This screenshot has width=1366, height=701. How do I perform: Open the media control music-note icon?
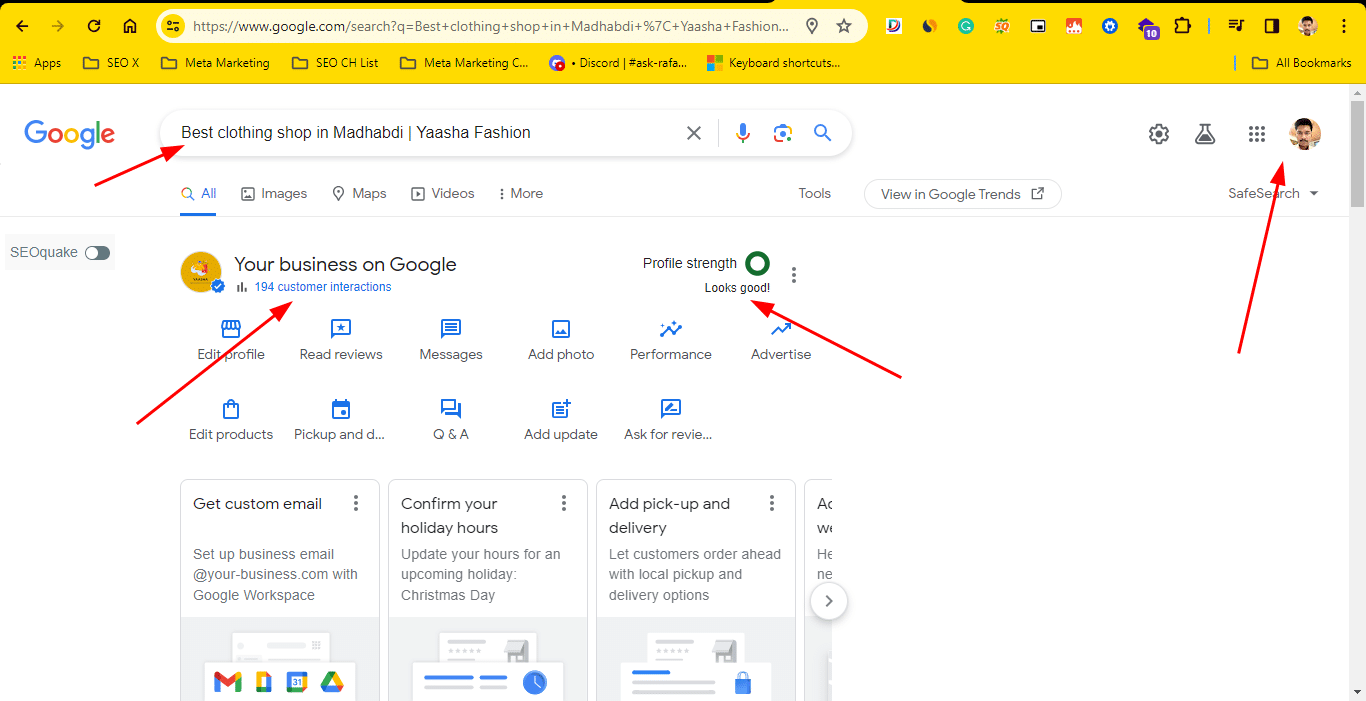pyautogui.click(x=1236, y=26)
